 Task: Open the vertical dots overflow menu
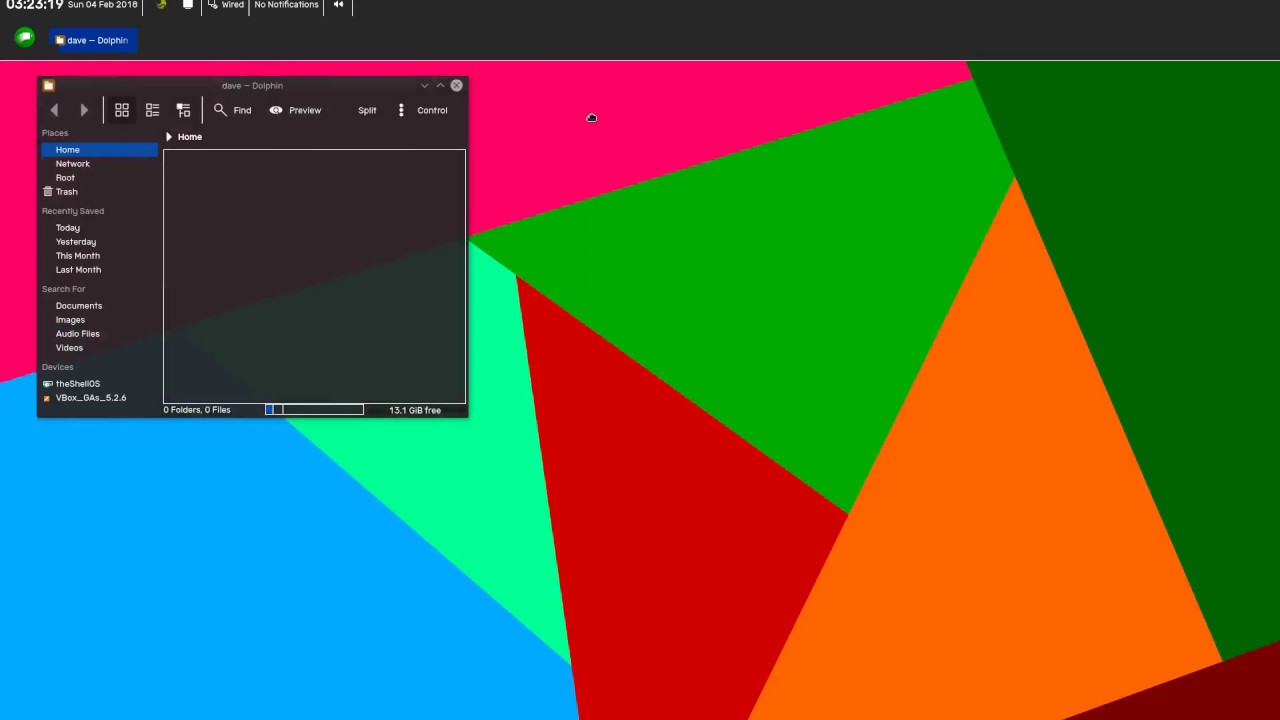pos(401,110)
